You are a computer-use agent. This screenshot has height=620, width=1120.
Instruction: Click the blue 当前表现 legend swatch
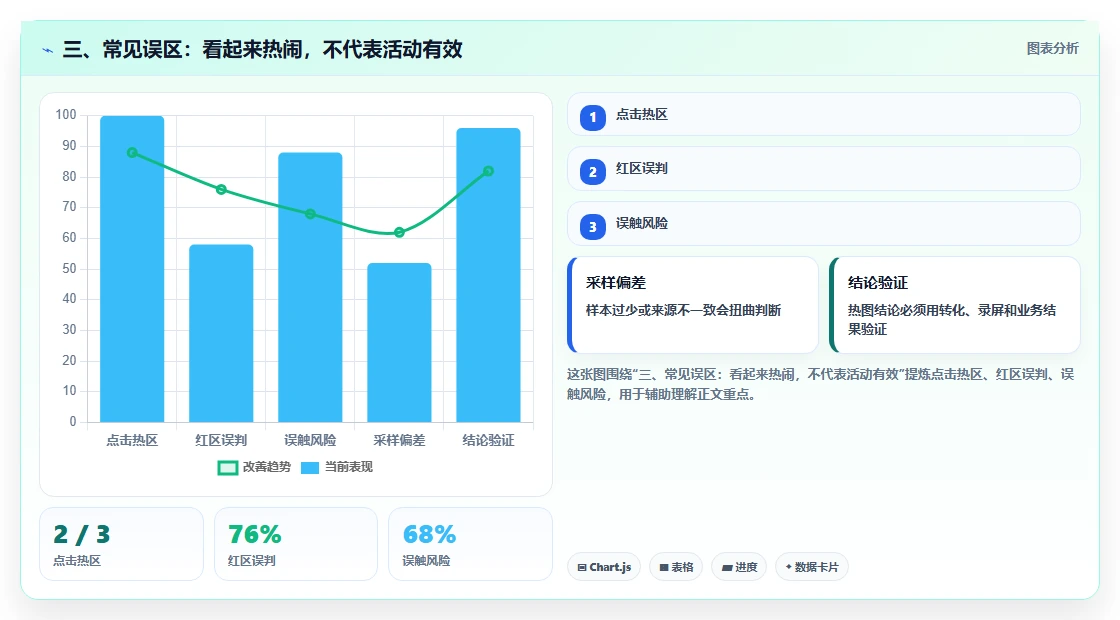pos(310,468)
